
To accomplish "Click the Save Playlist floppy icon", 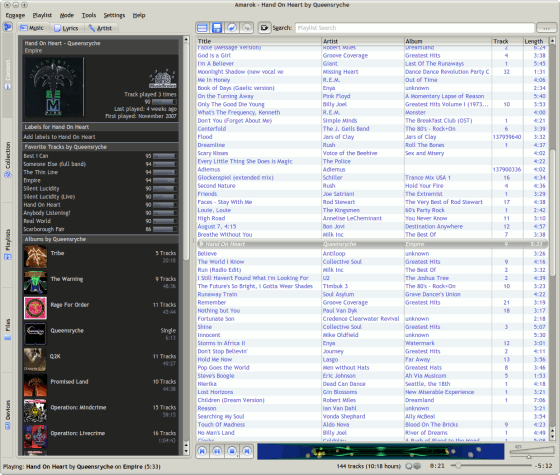I will click(217, 28).
